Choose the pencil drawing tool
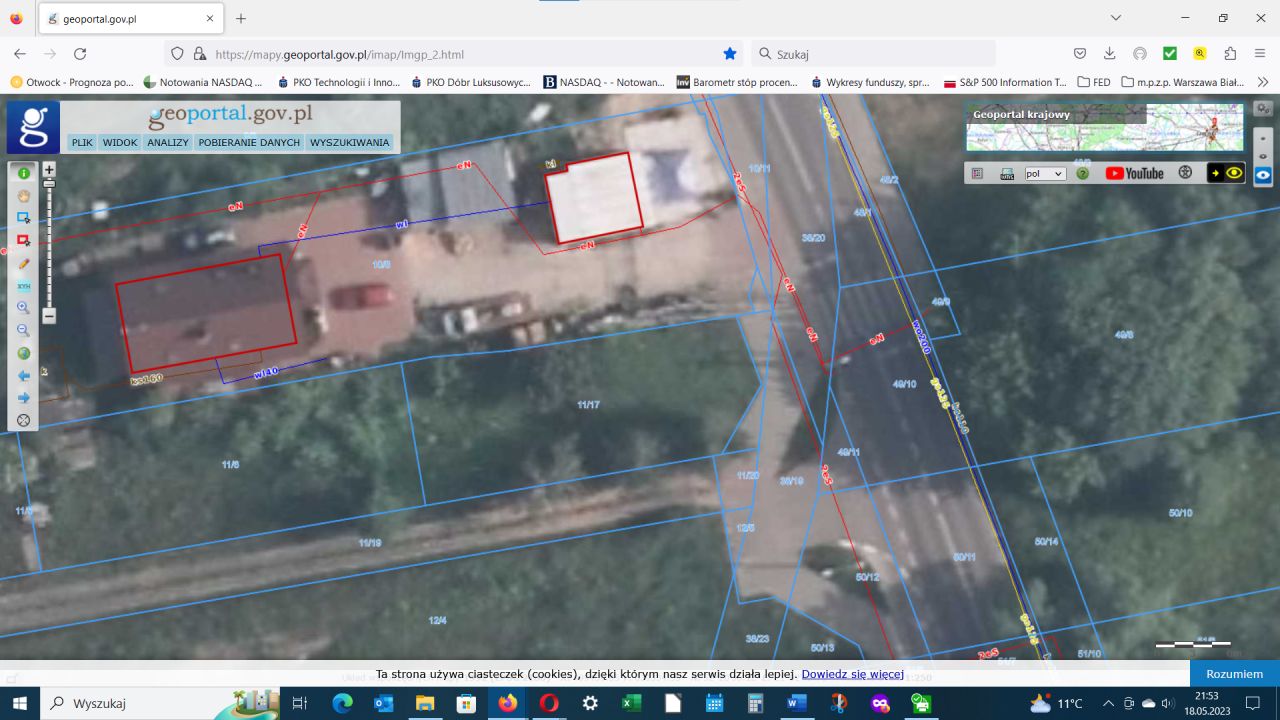The width and height of the screenshot is (1280, 720). (x=23, y=263)
